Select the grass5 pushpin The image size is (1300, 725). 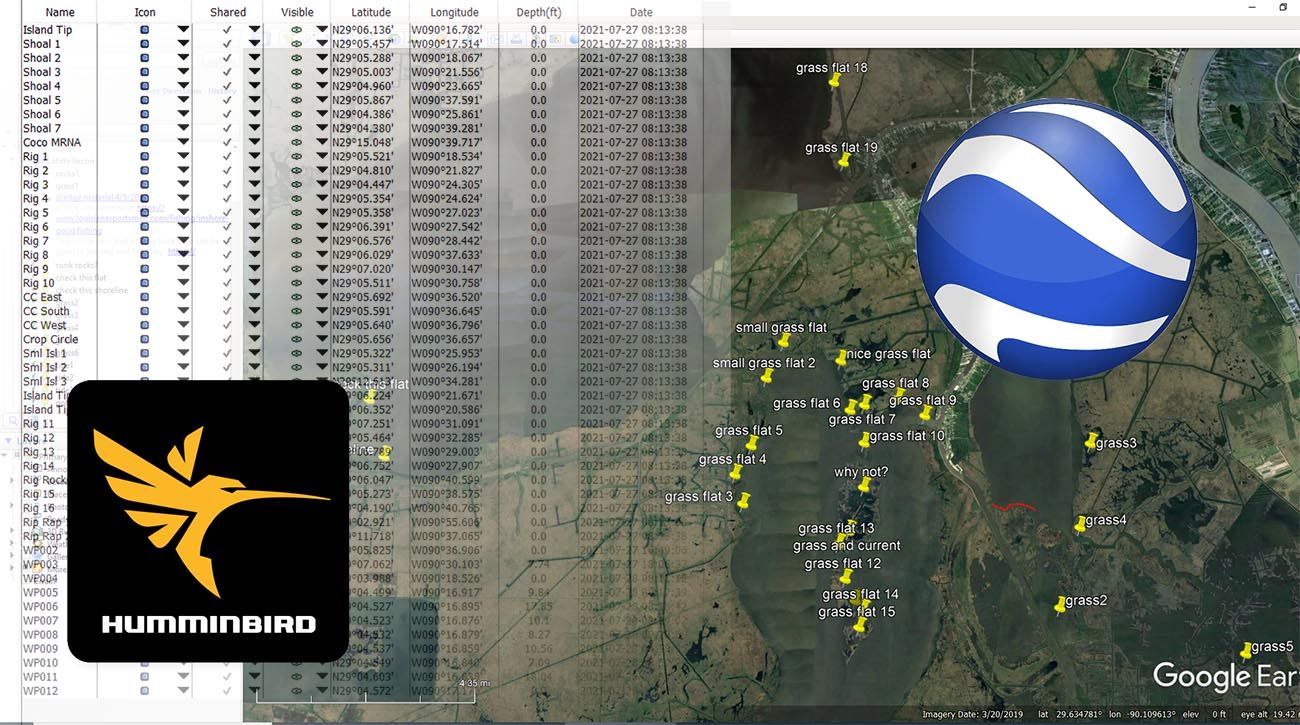click(1246, 650)
